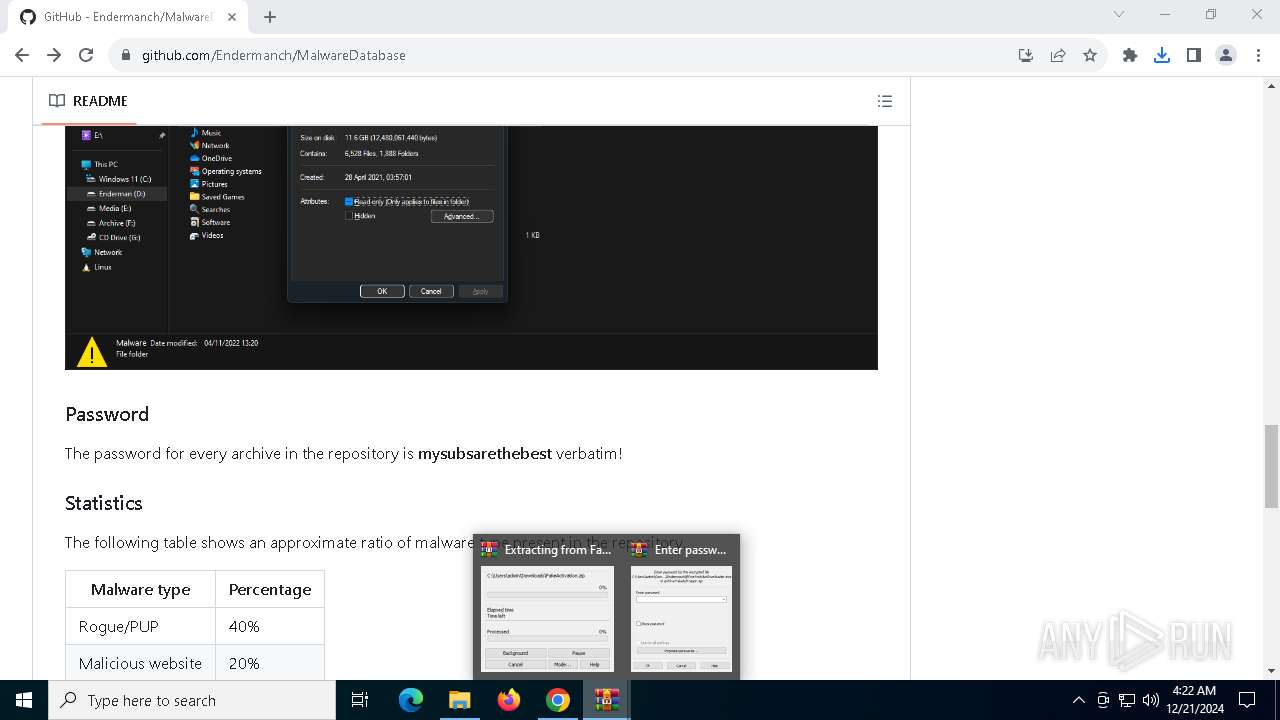Show Chrome downloads
This screenshot has width=1280, height=720.
tap(1162, 55)
